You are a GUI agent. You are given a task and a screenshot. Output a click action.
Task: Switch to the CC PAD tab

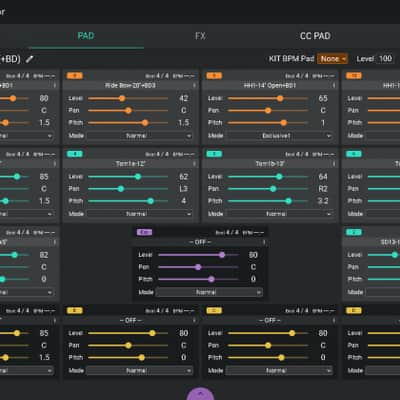(315, 36)
